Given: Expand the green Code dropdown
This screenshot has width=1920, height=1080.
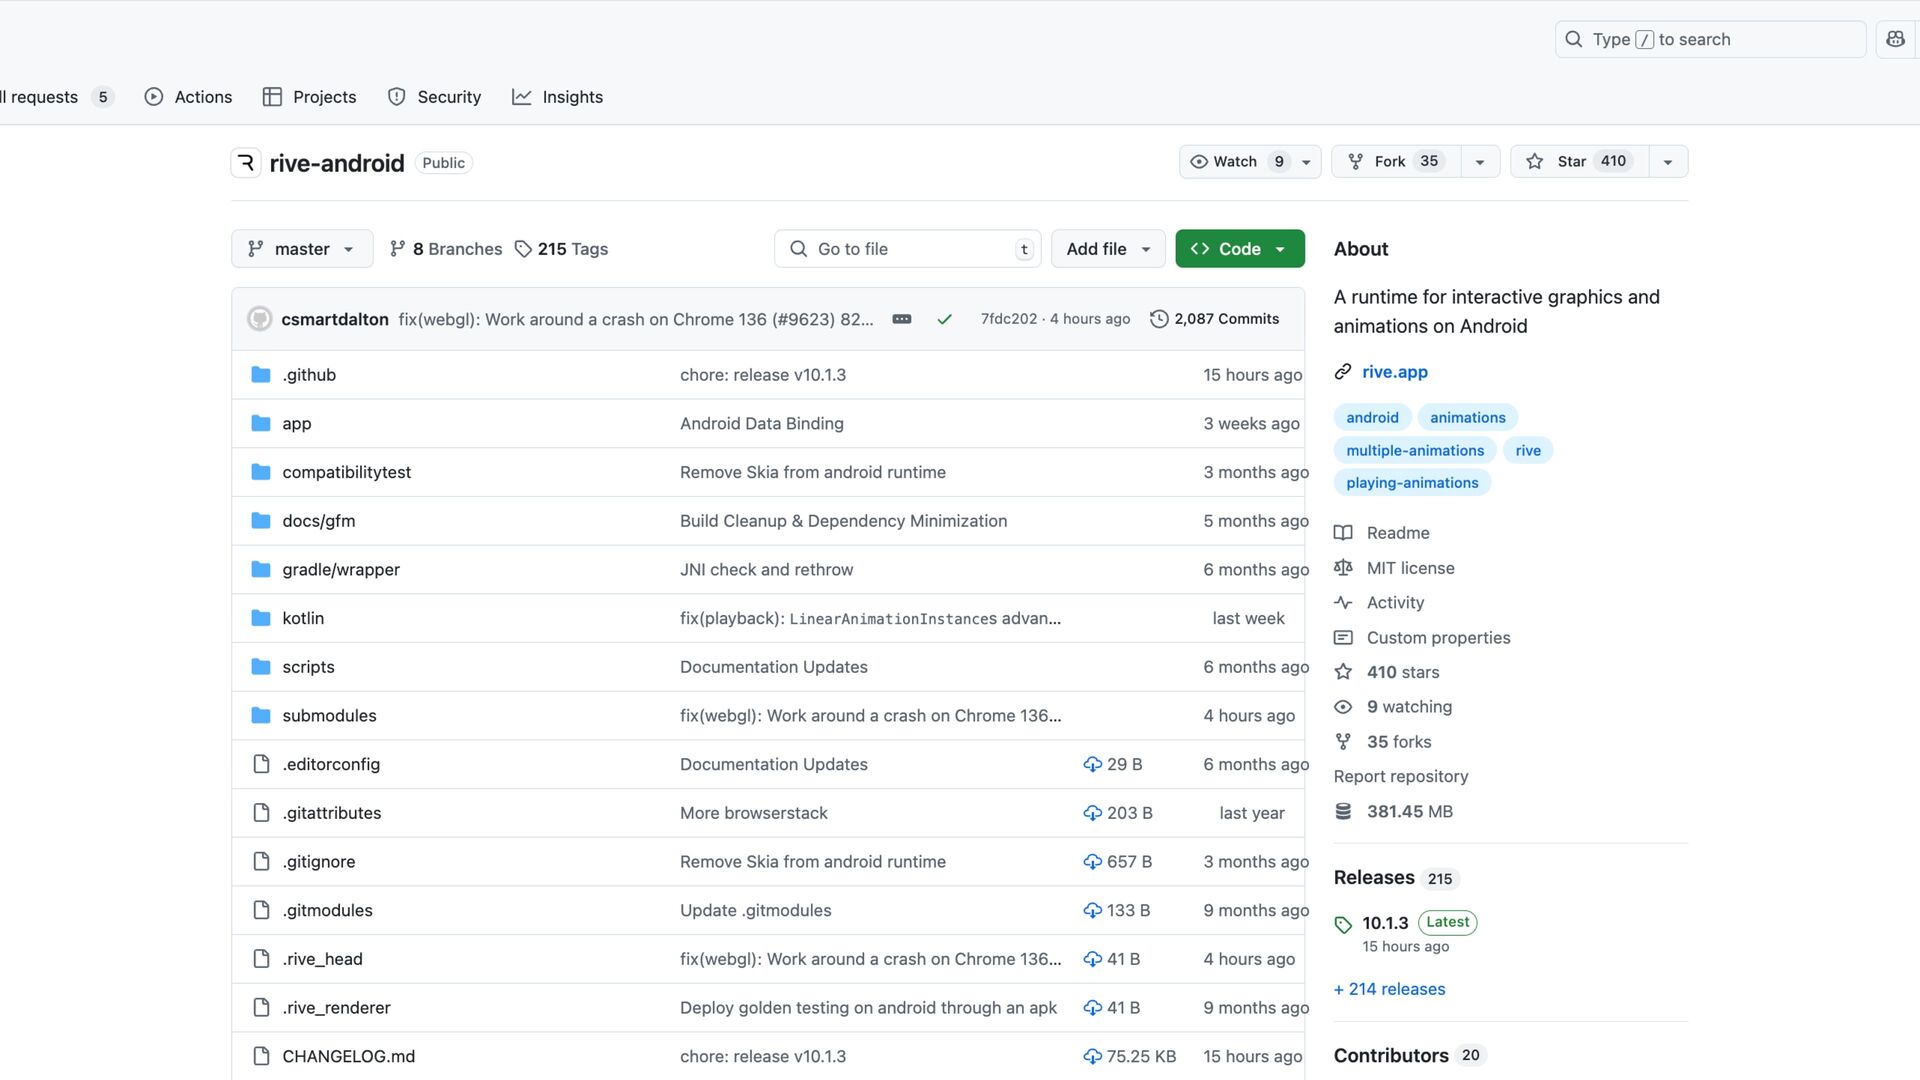Looking at the screenshot, I should (x=1240, y=249).
